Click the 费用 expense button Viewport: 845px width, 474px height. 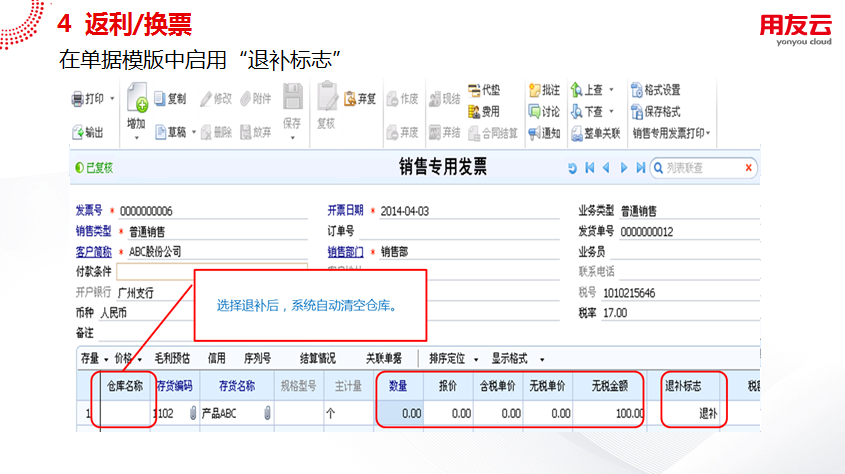(x=484, y=111)
